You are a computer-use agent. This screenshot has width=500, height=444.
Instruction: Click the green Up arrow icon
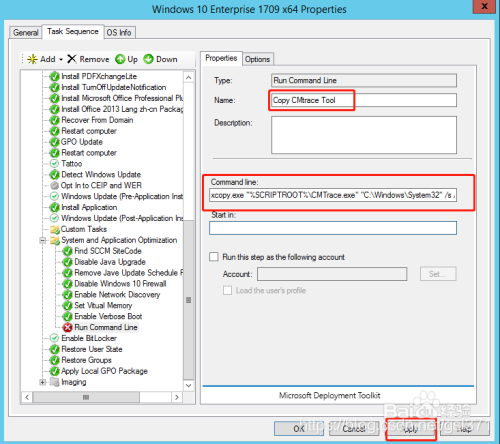pyautogui.click(x=120, y=59)
